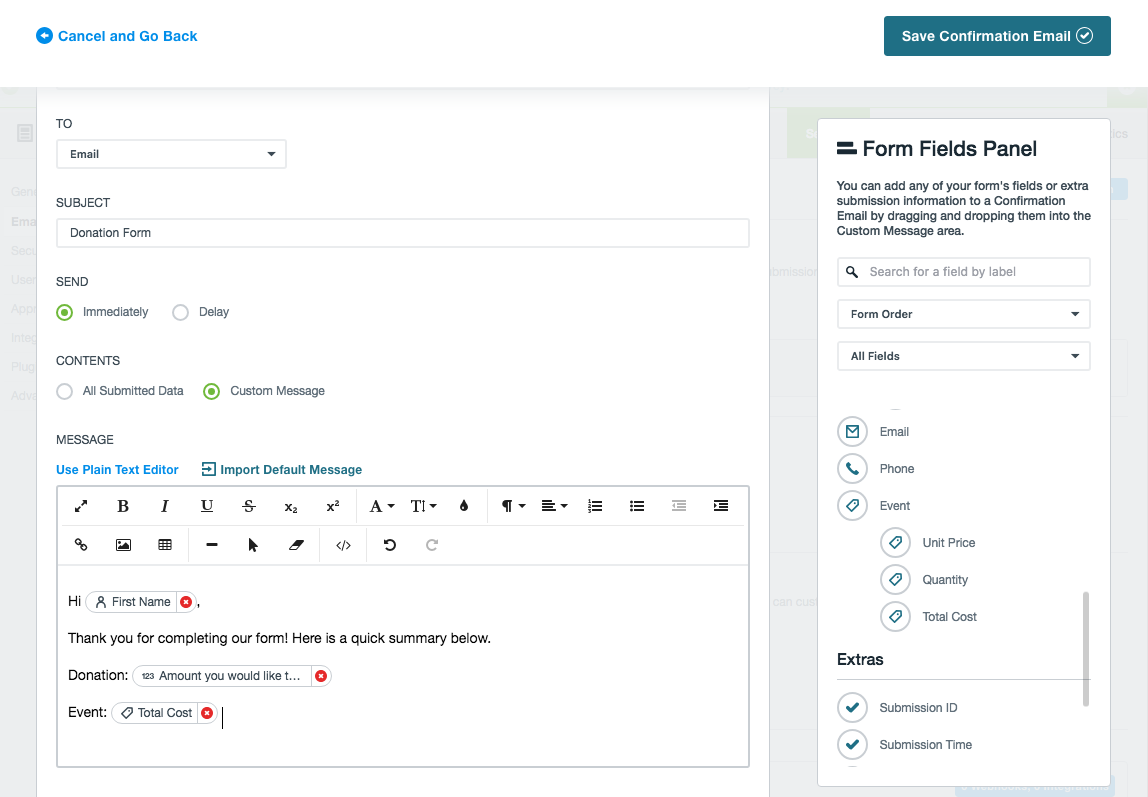Image resolution: width=1148 pixels, height=797 pixels.
Task: Click Save Confirmation Email button
Action: (996, 36)
